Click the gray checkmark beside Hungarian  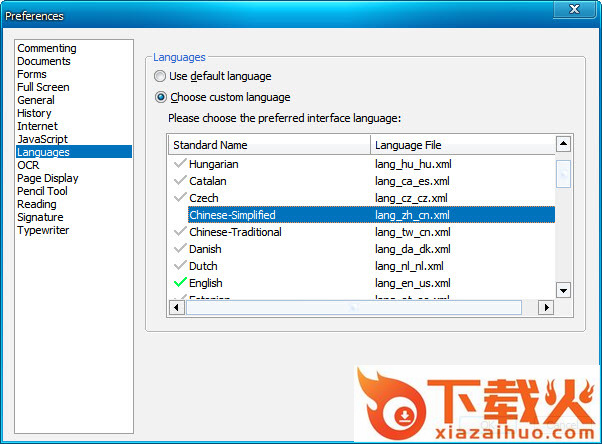click(x=179, y=164)
